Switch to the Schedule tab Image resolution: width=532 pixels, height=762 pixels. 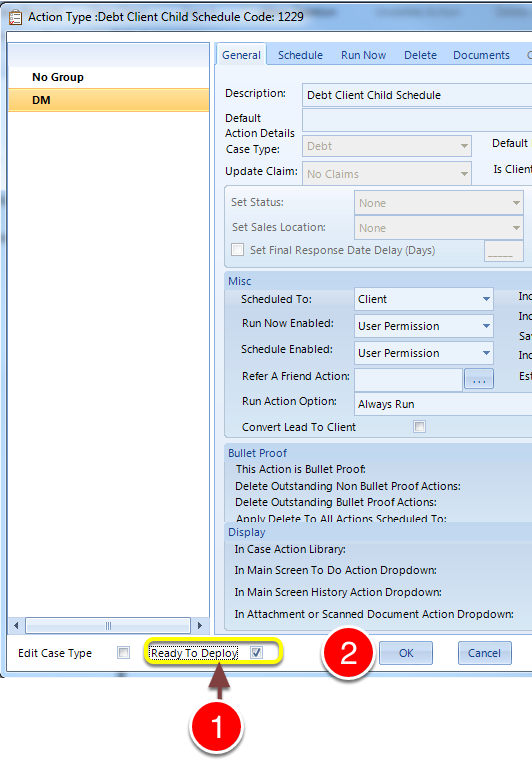coord(300,55)
